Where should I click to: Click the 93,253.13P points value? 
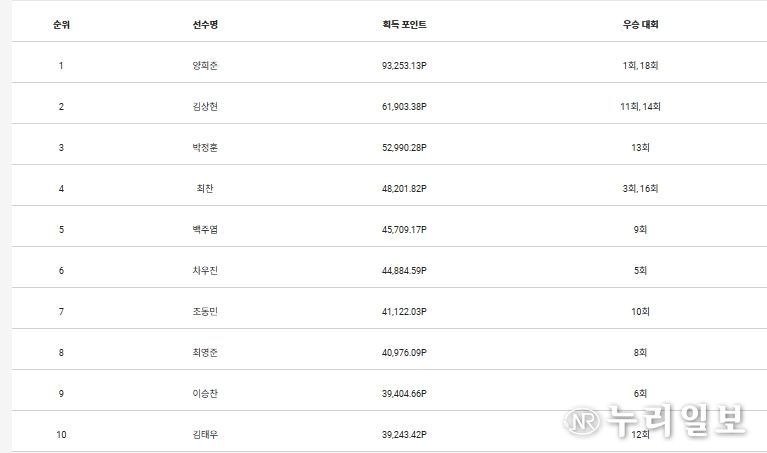404,66
